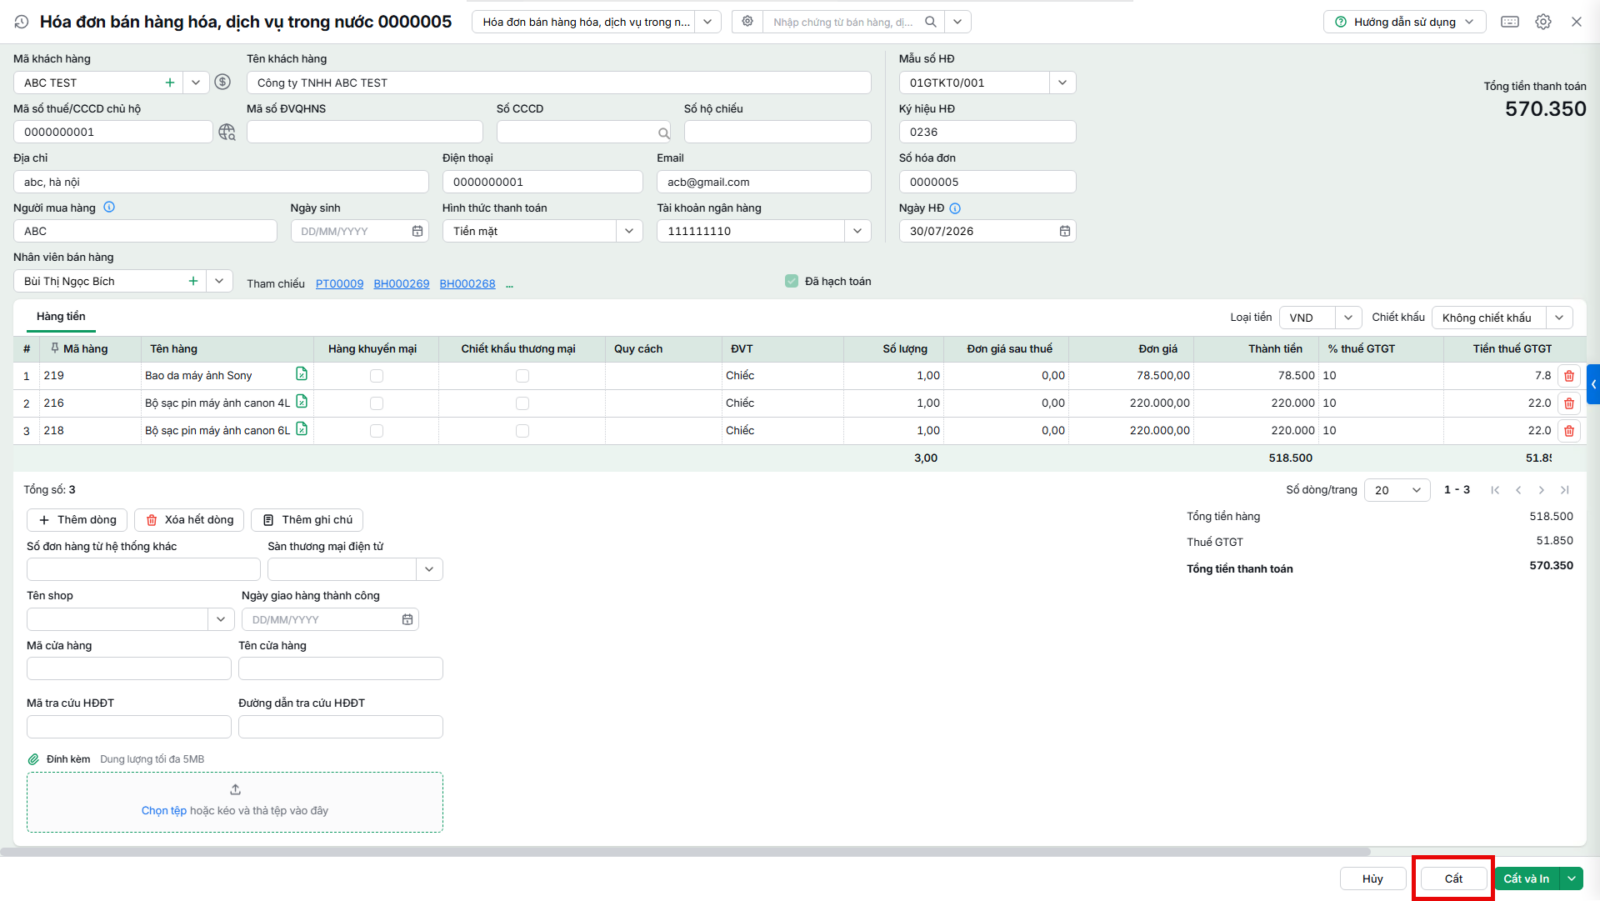
Task: Open the document icon for Bao da máy ảnh Sony
Action: tap(301, 374)
